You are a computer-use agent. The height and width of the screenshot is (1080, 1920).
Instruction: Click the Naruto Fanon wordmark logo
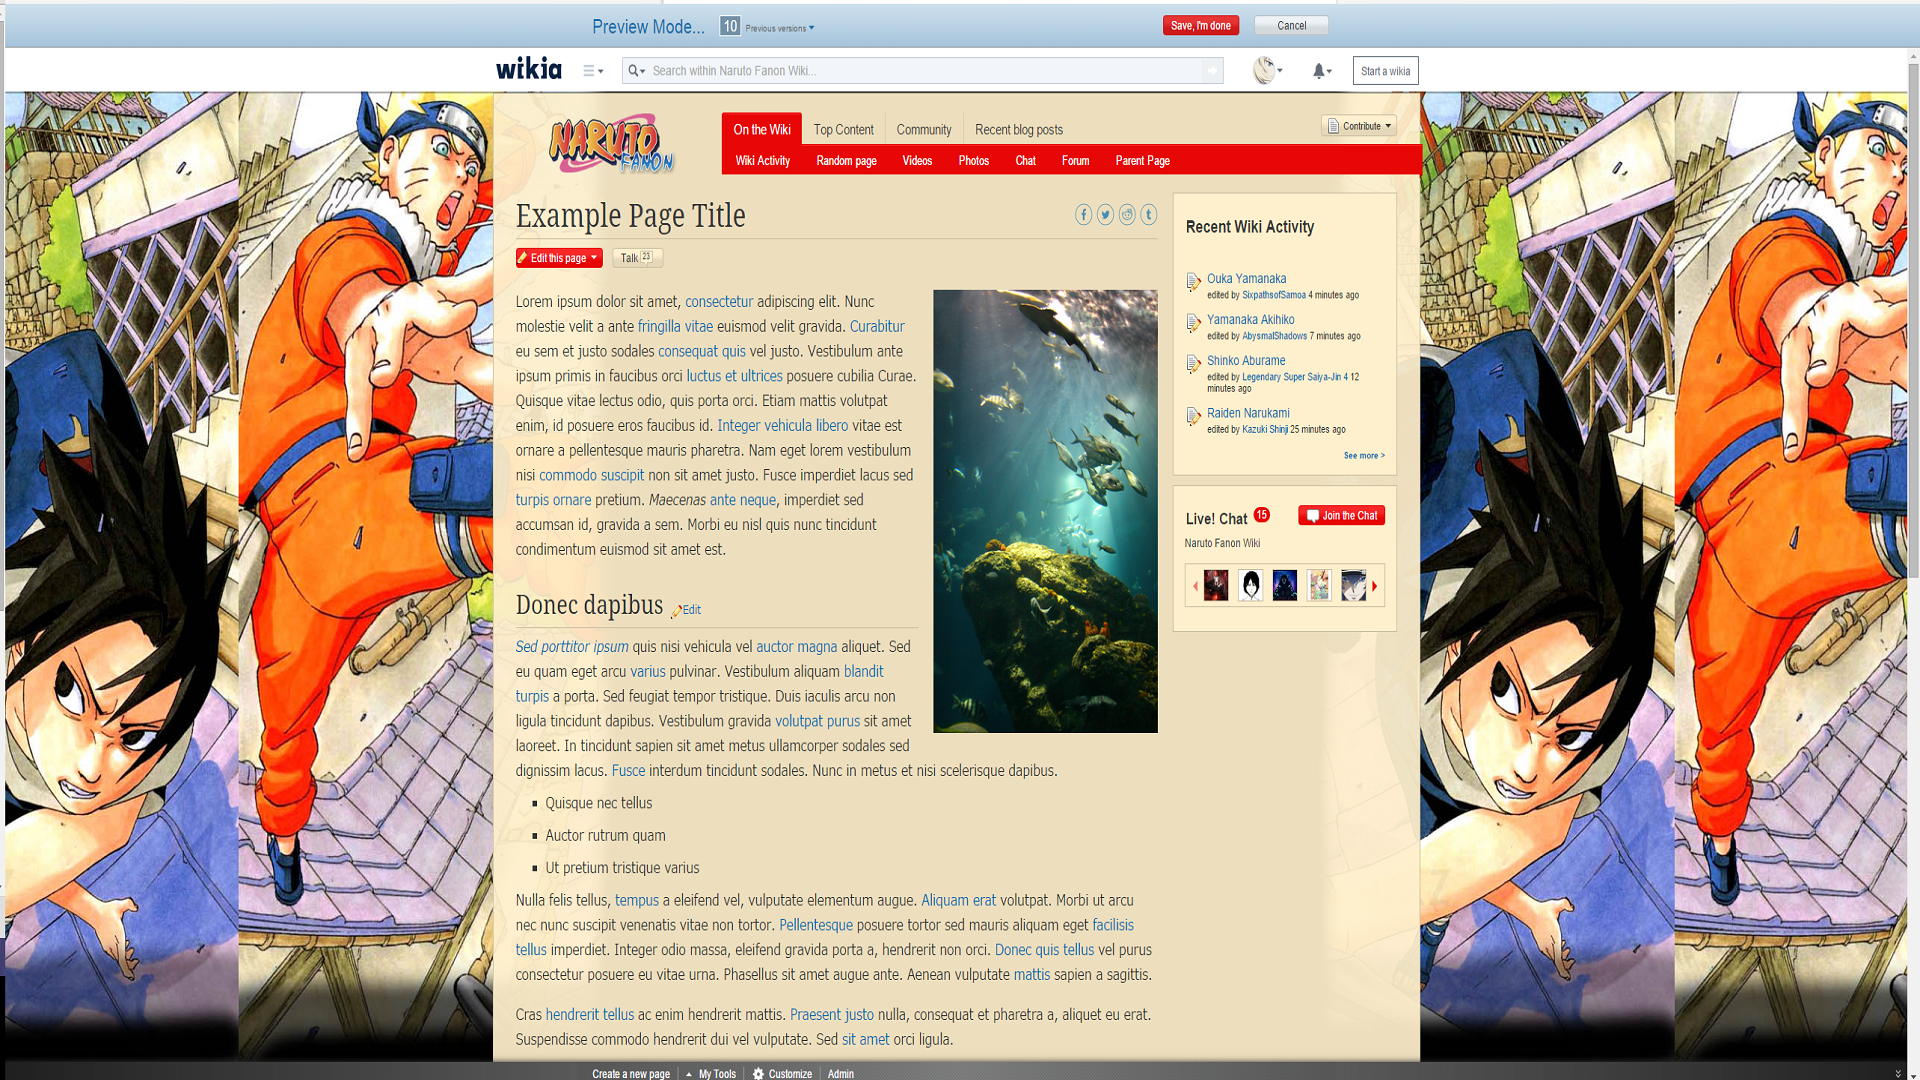click(611, 145)
